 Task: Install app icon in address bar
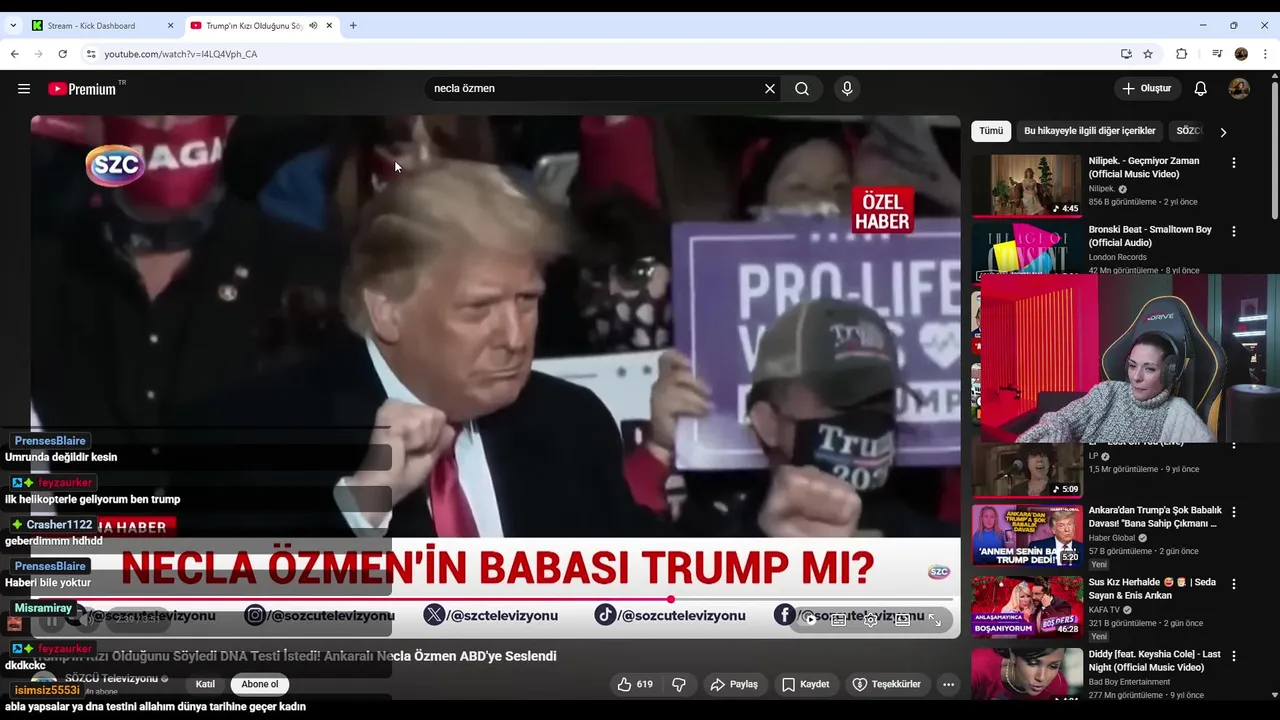tap(1126, 54)
